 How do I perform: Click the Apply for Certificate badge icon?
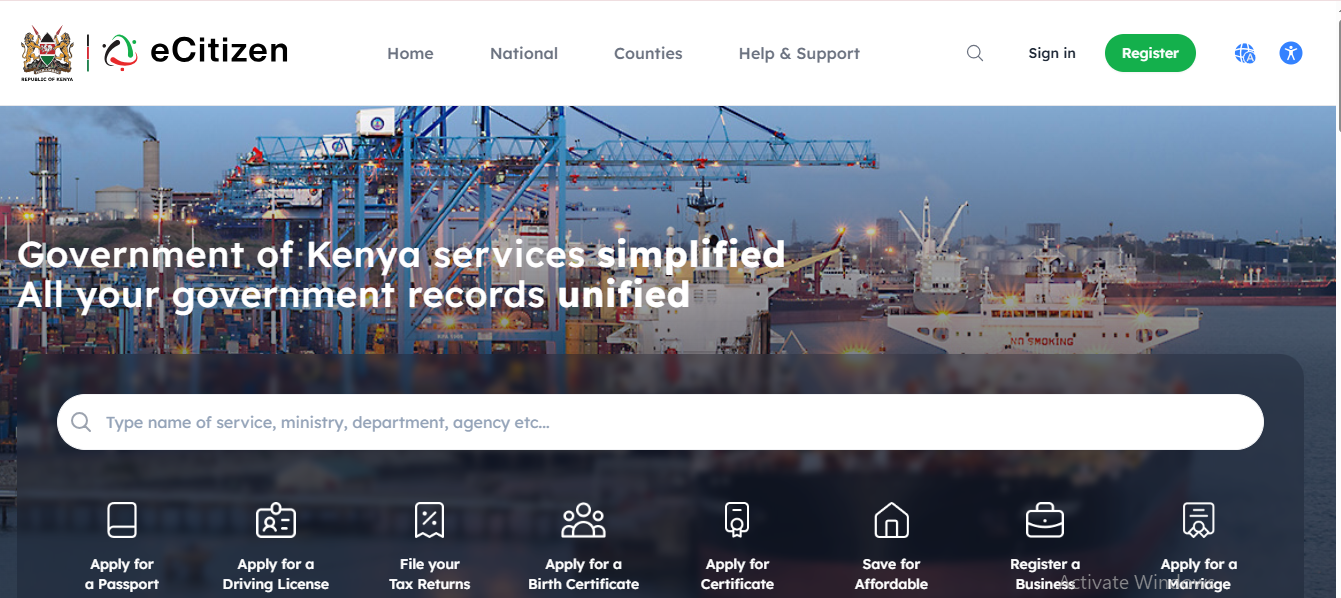737,520
